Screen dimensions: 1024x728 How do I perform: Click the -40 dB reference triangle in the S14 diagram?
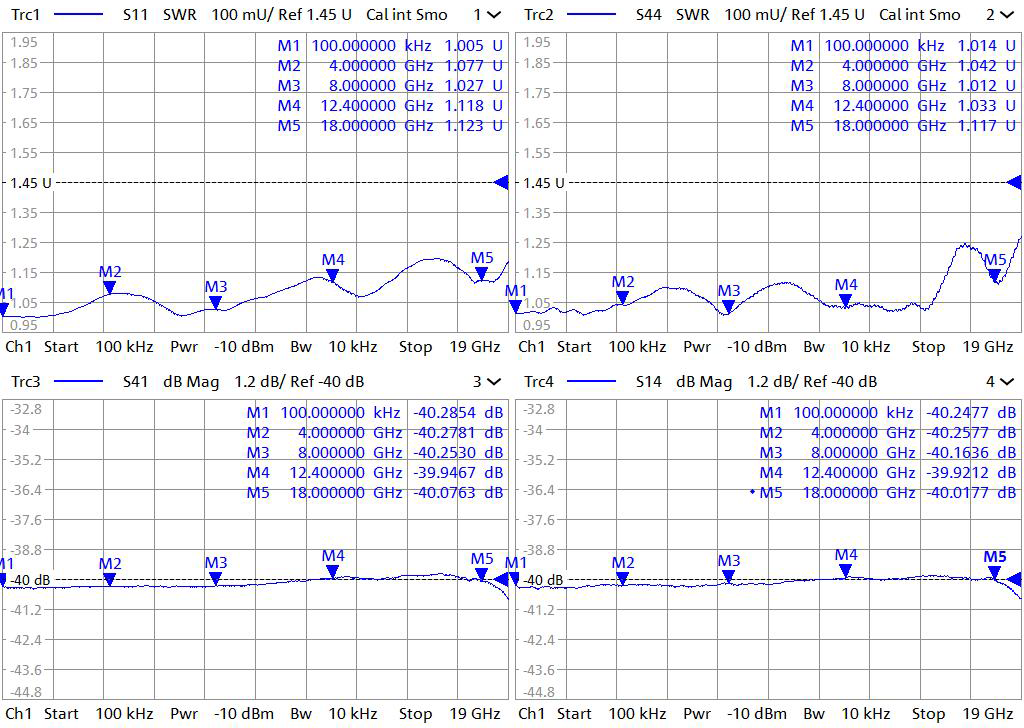[x=1014, y=579]
